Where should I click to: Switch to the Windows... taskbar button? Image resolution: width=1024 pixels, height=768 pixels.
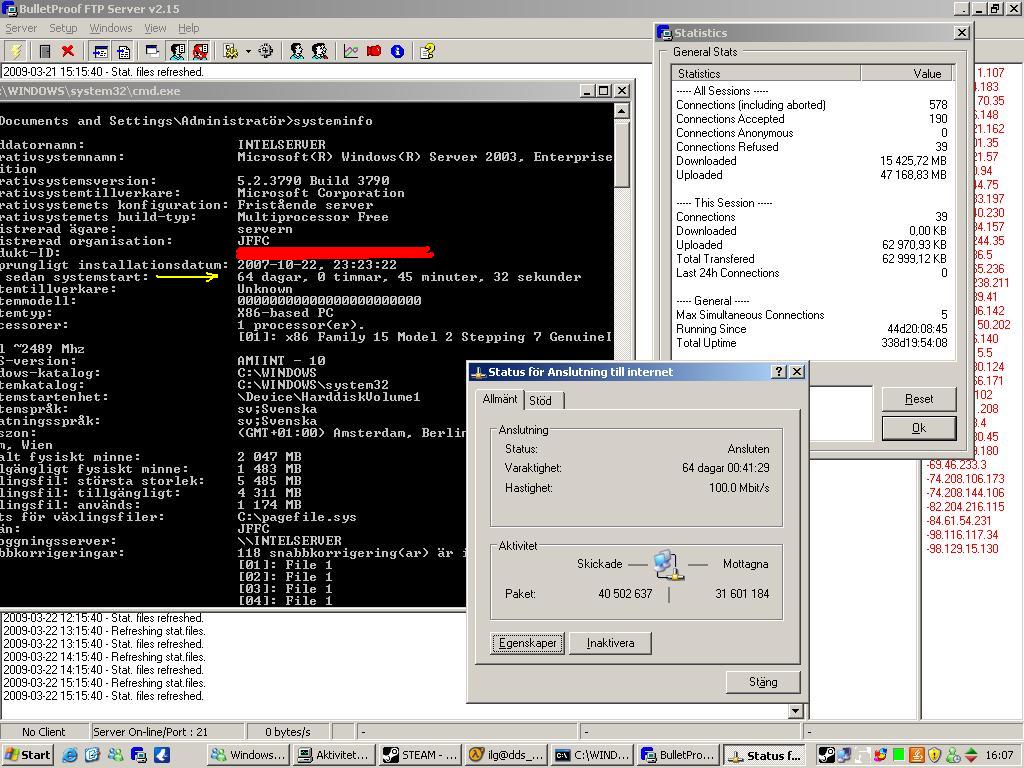click(x=248, y=755)
